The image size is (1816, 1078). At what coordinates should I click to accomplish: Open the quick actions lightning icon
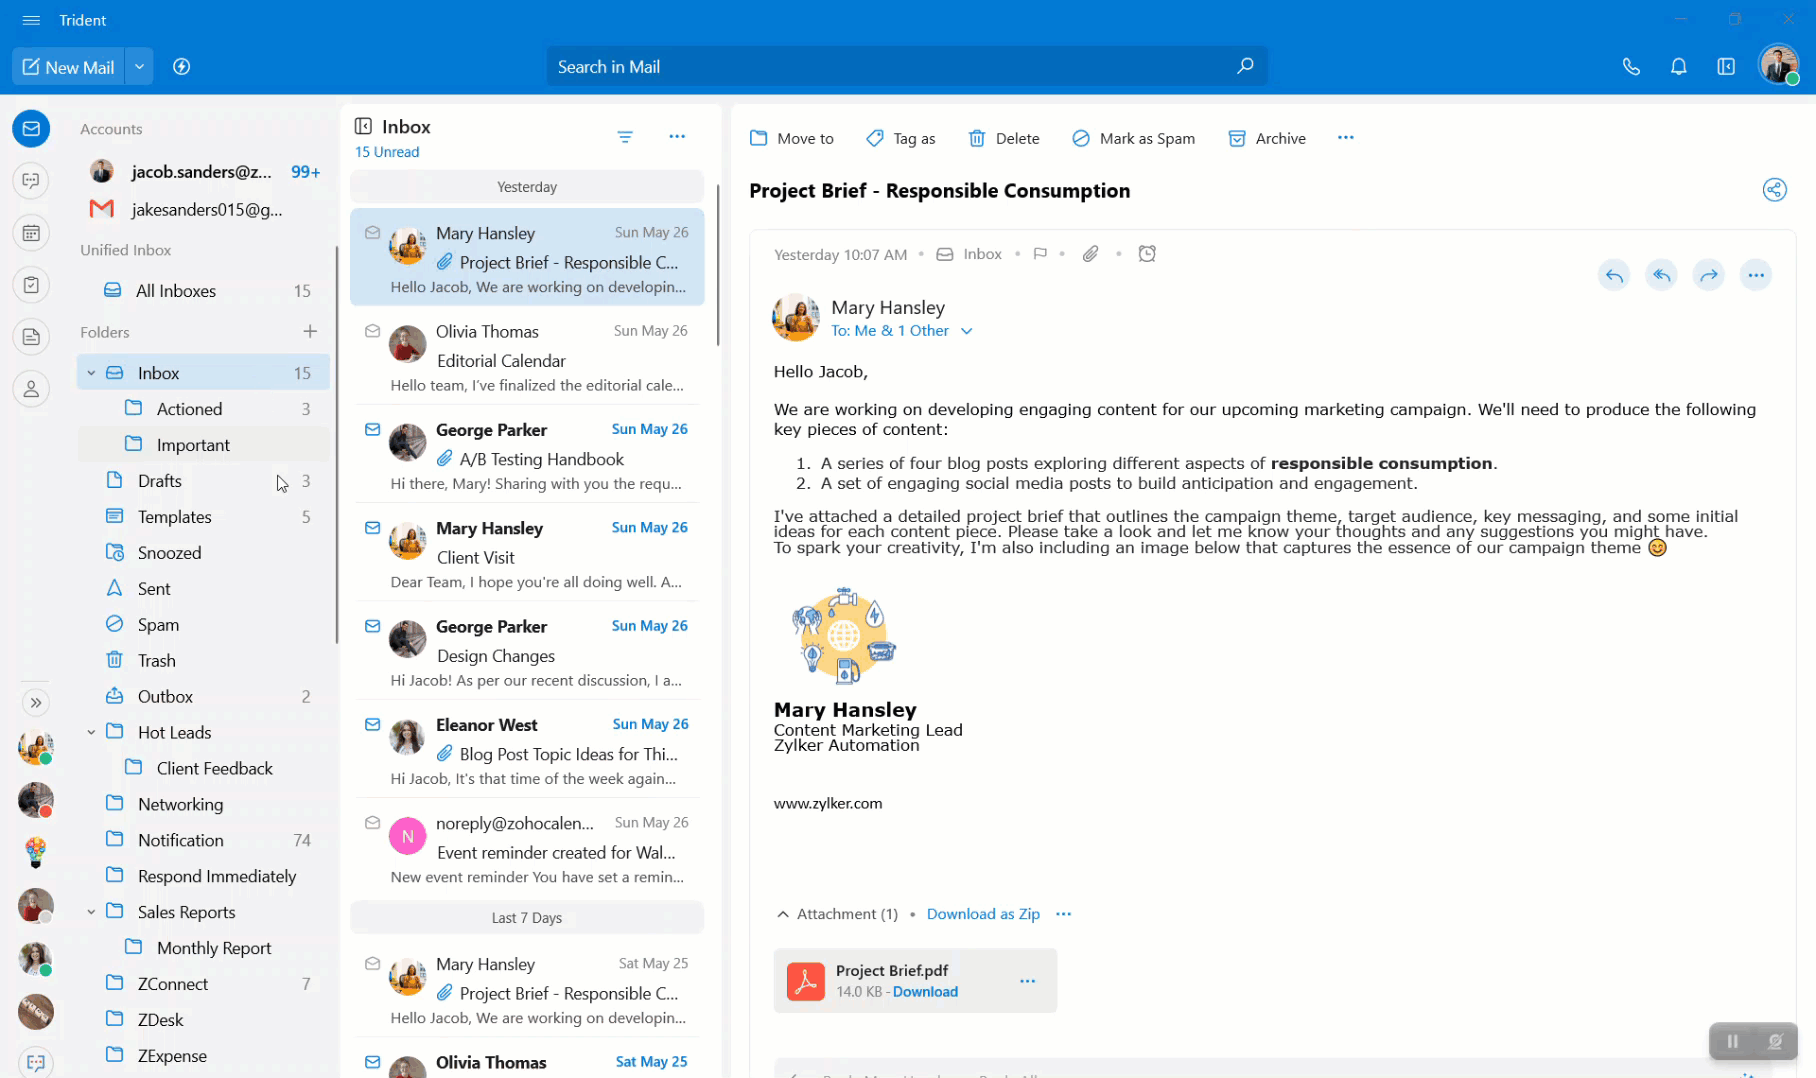click(x=181, y=67)
